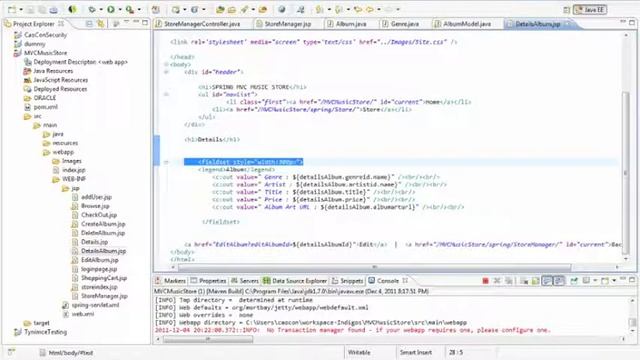This screenshot has width=640, height=360.
Task: Click the Open Web Browser globe icon
Action: click(282, 9)
